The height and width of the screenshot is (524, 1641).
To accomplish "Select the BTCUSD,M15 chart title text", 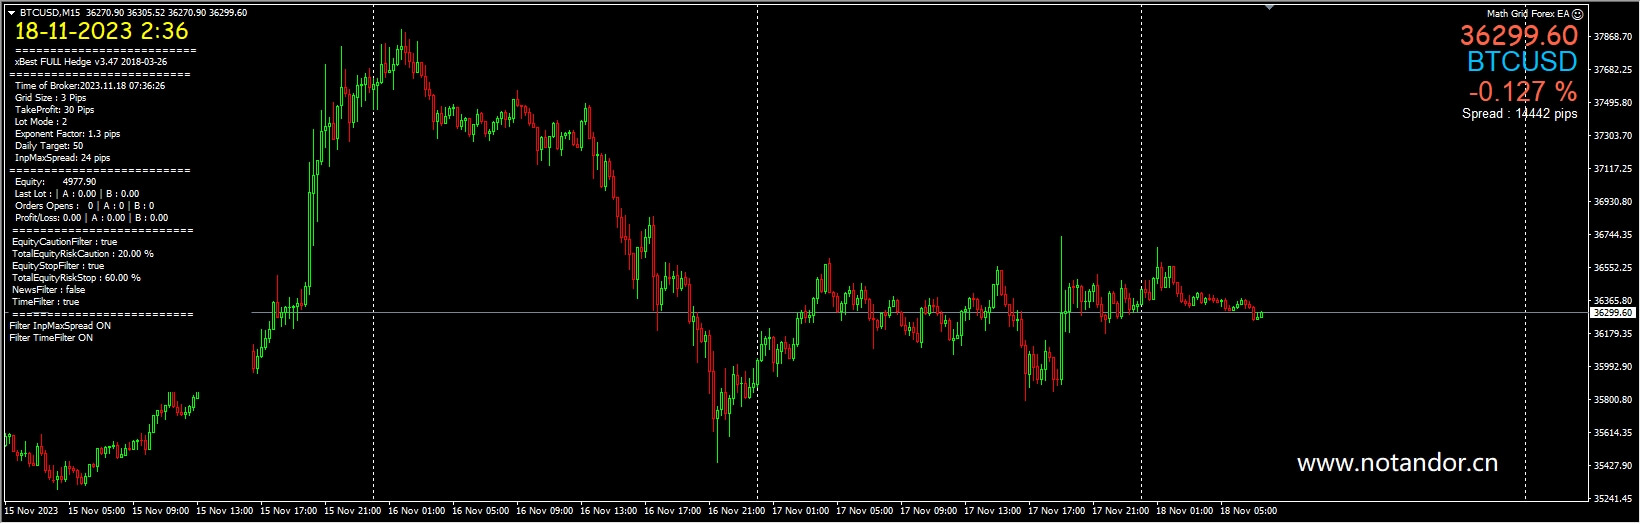I will point(50,13).
